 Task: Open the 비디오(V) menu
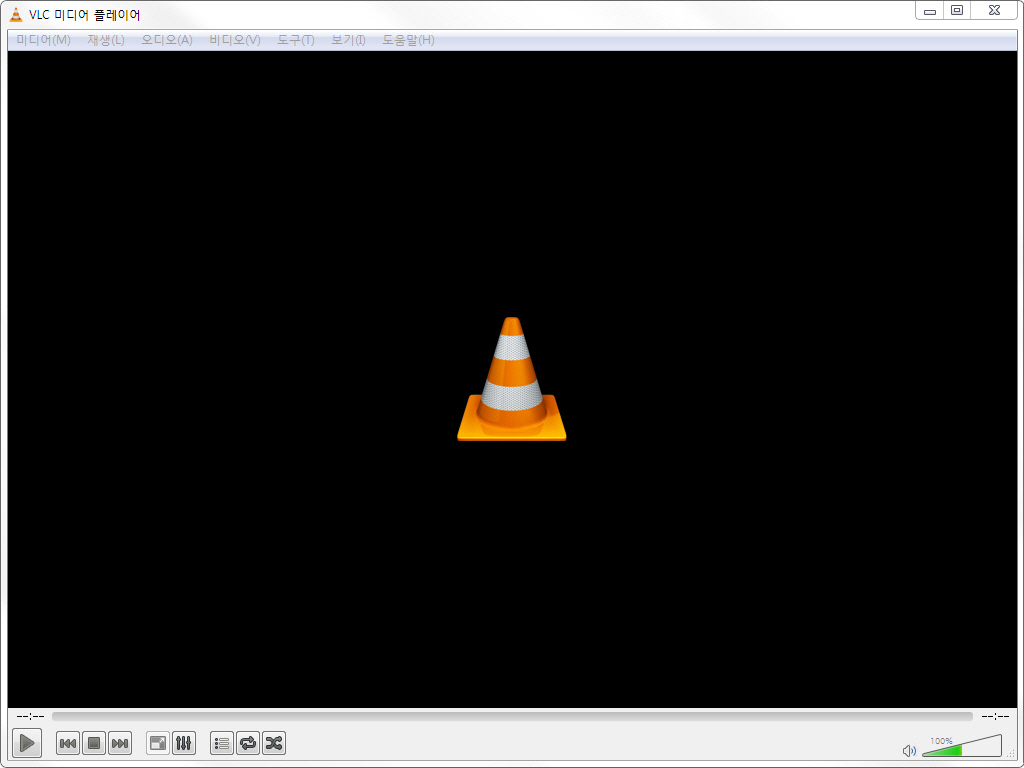click(x=235, y=40)
